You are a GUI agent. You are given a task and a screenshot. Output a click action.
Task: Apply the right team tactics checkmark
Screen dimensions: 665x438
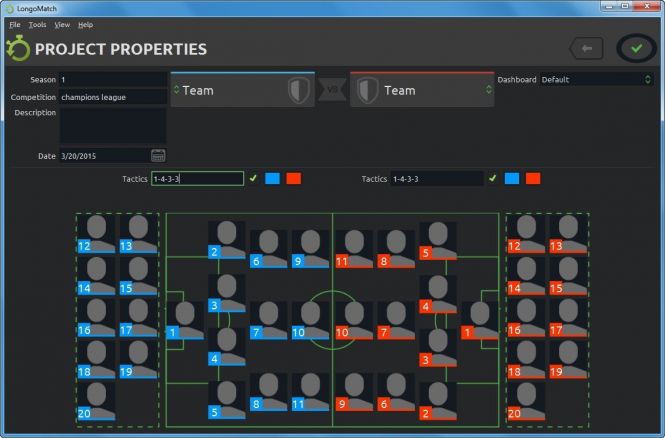(493, 179)
